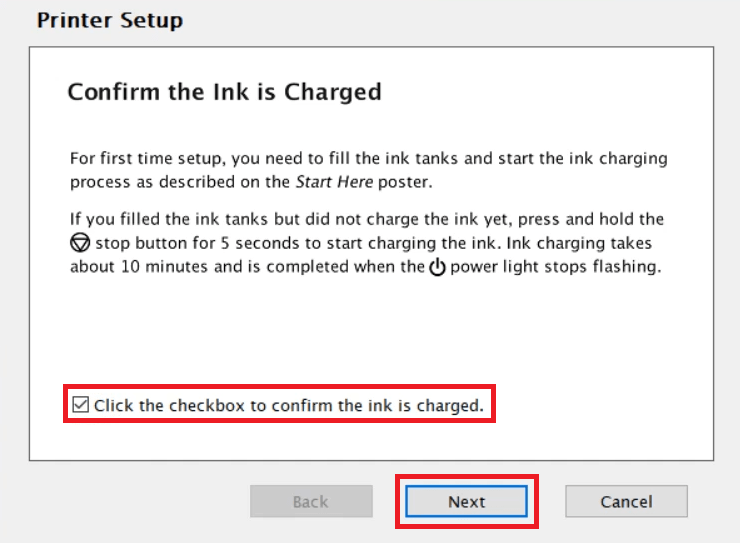Click the "For first time setup" paragraph
The height and width of the screenshot is (543, 740).
(x=369, y=170)
